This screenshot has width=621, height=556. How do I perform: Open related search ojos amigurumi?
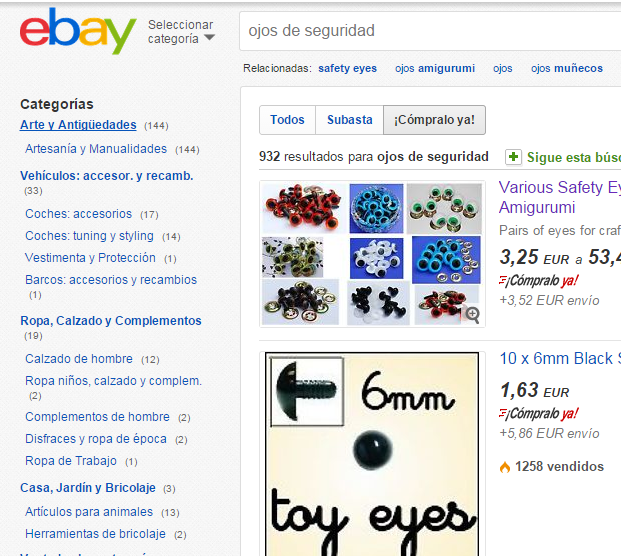point(434,68)
